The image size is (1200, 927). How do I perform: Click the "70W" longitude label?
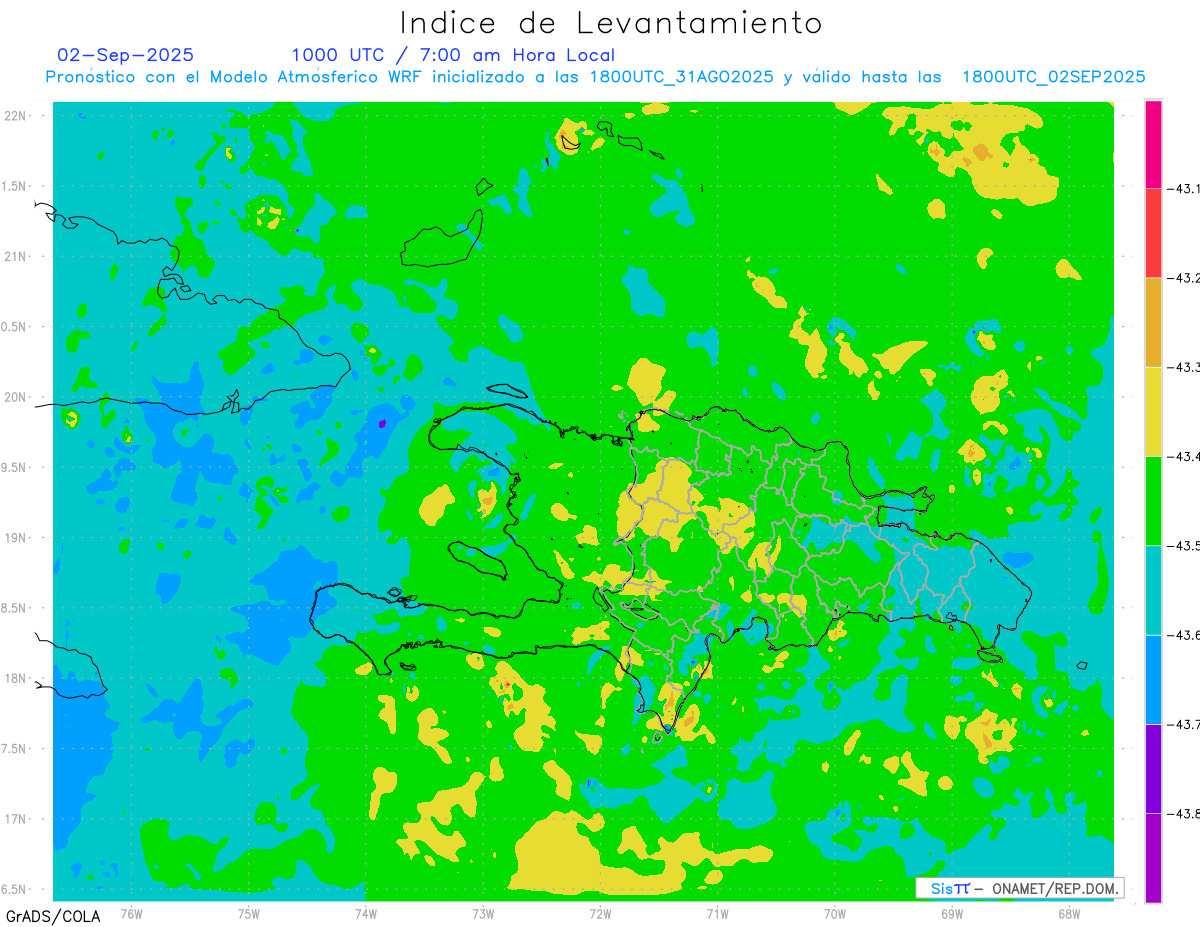coord(834,913)
